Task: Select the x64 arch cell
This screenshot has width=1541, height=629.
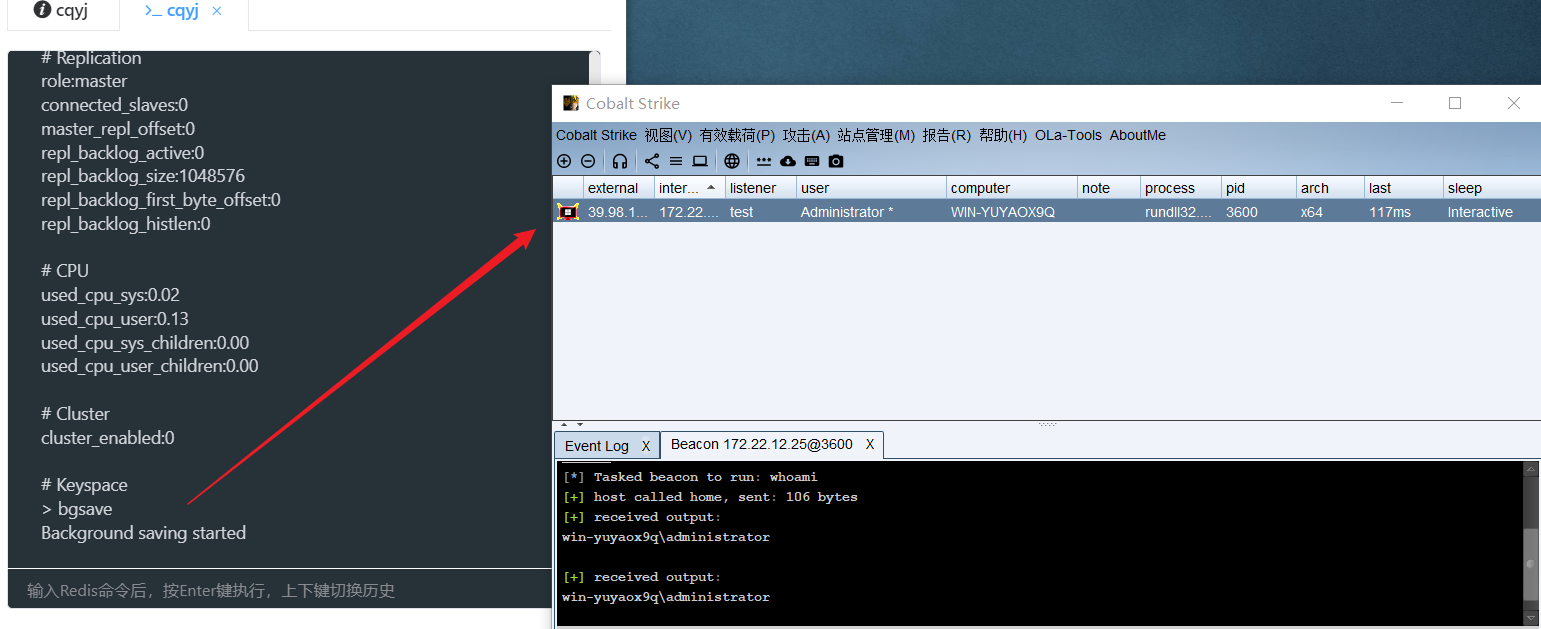Action: (x=1331, y=212)
